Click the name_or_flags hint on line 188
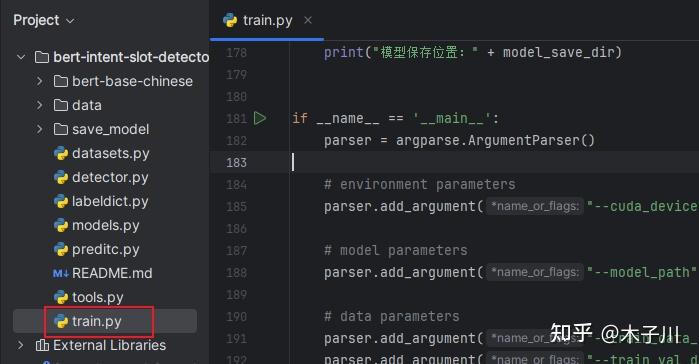Viewport: 699px width, 364px height. [535, 272]
